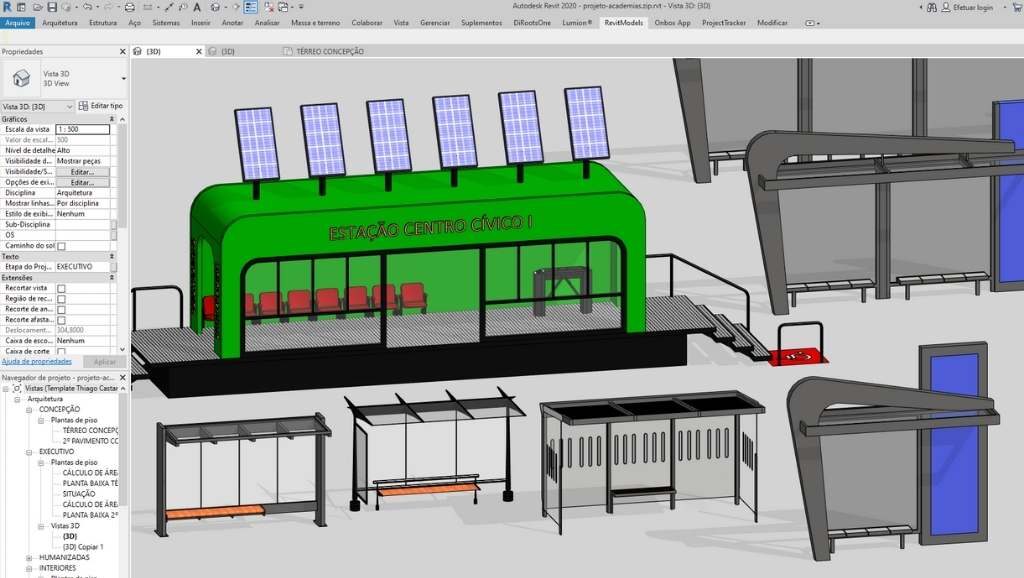Enable the Caminho do sol checkbox
1024x578 pixels.
point(61,246)
